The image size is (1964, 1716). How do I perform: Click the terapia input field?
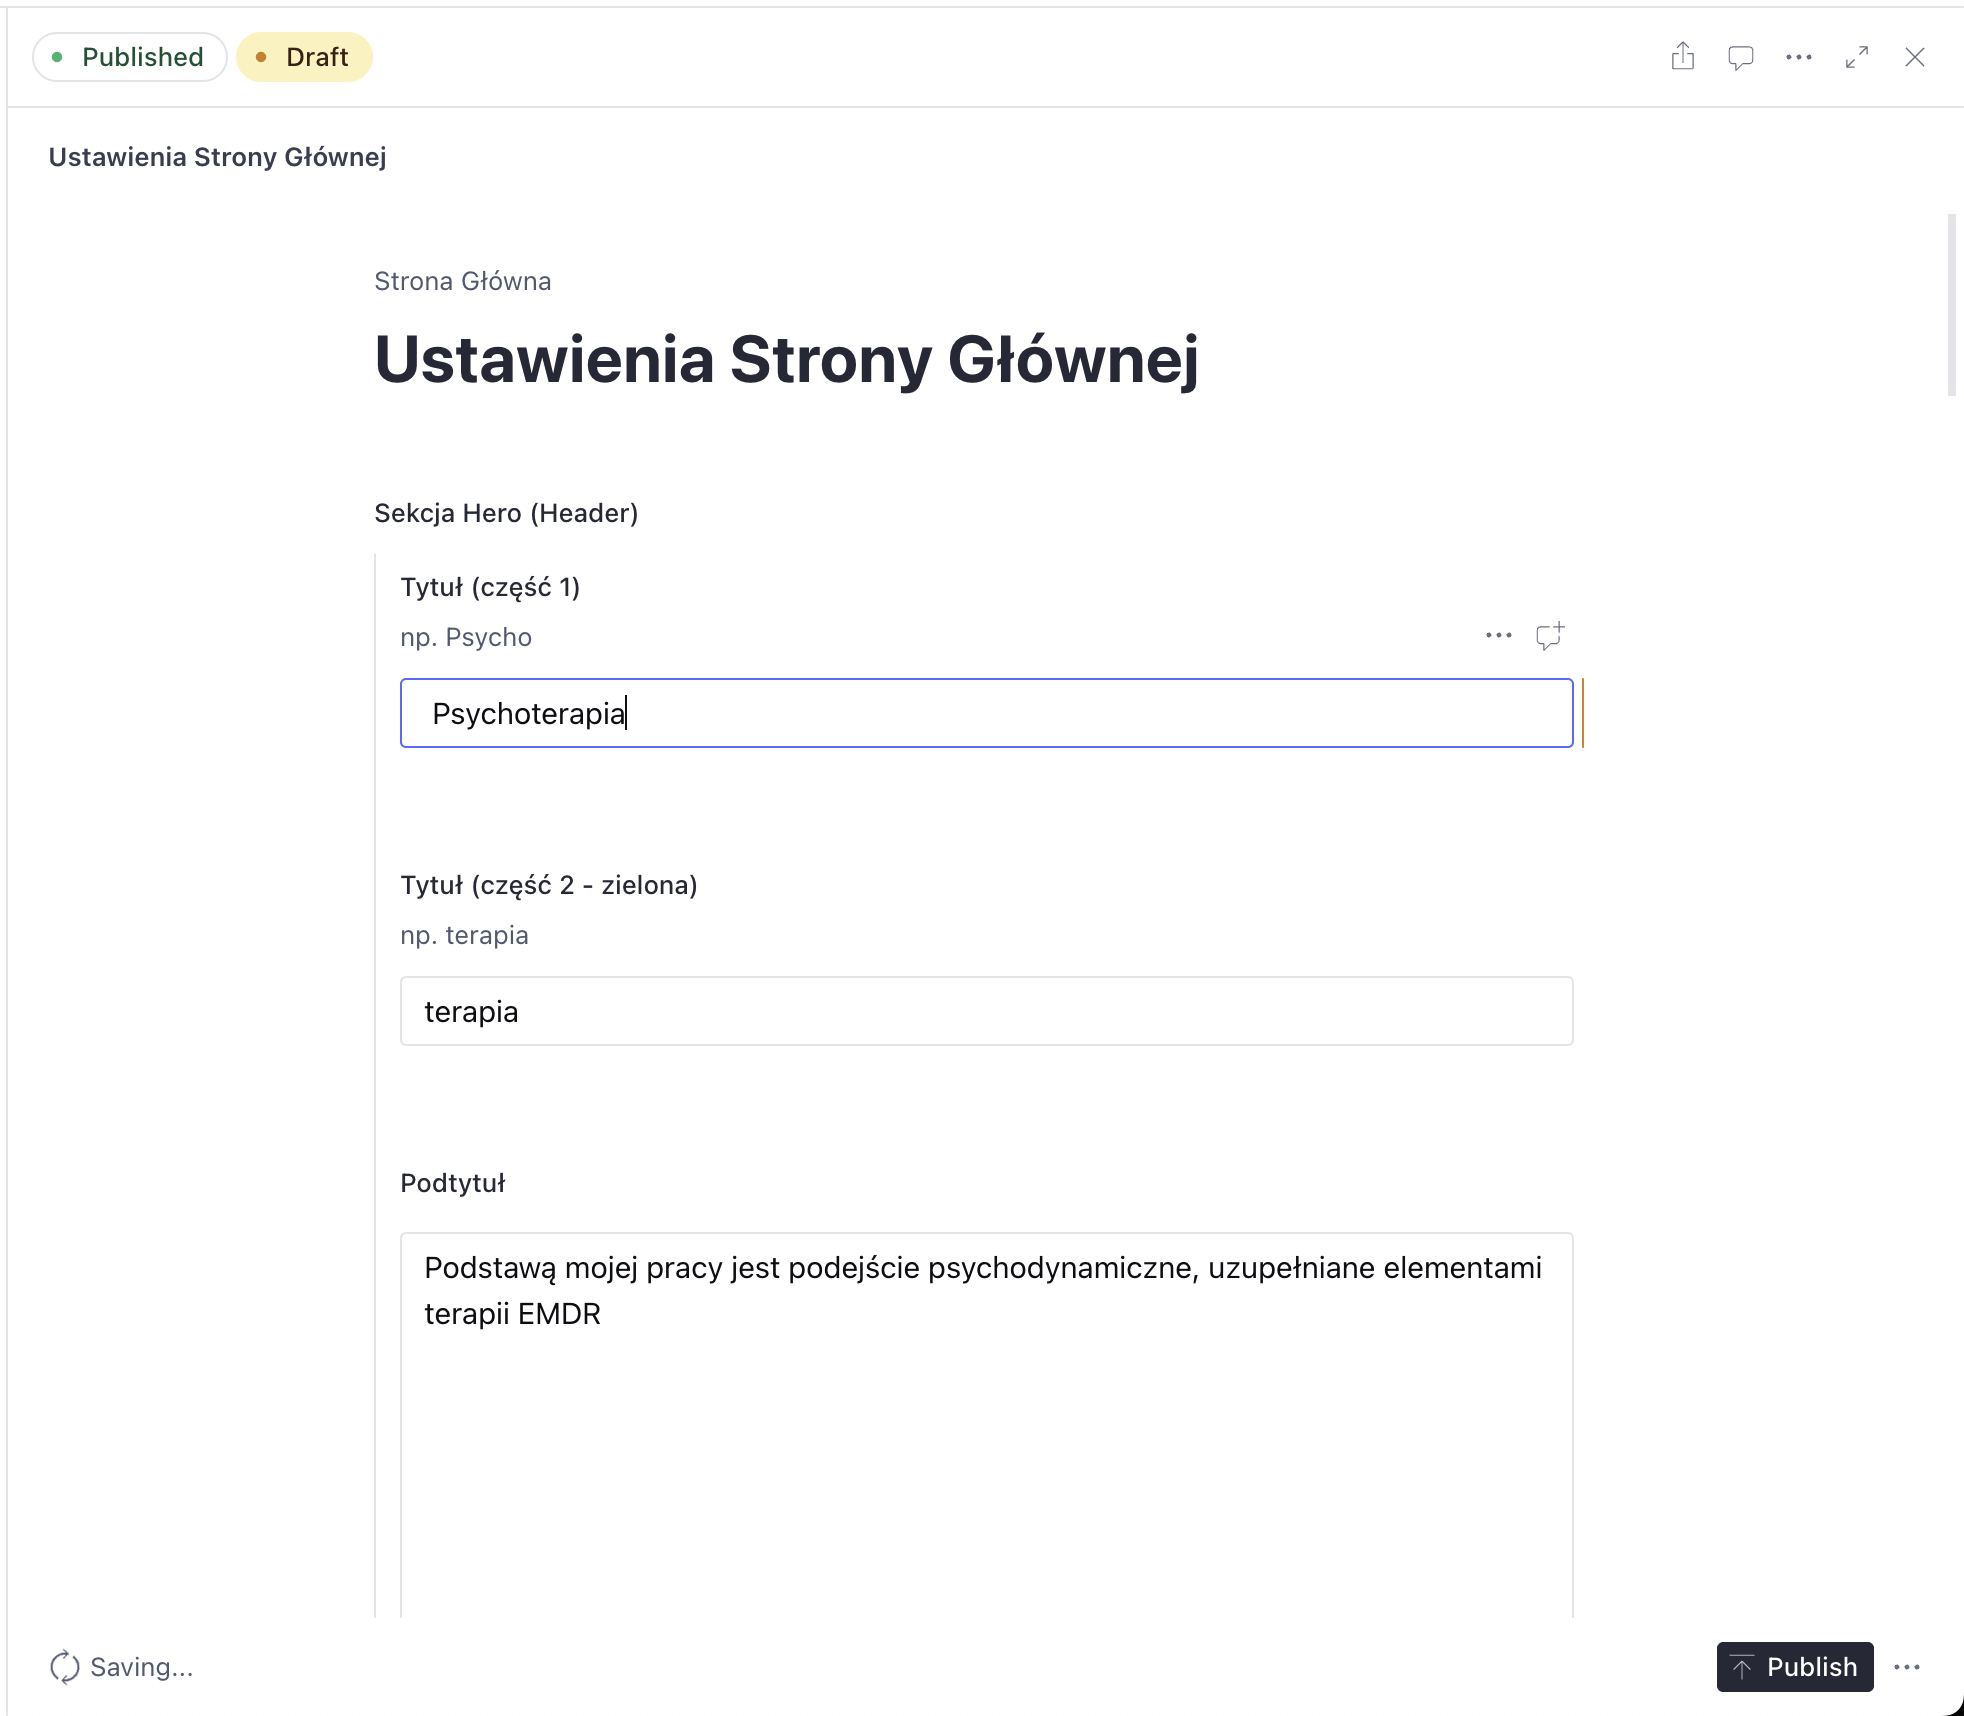click(987, 1011)
